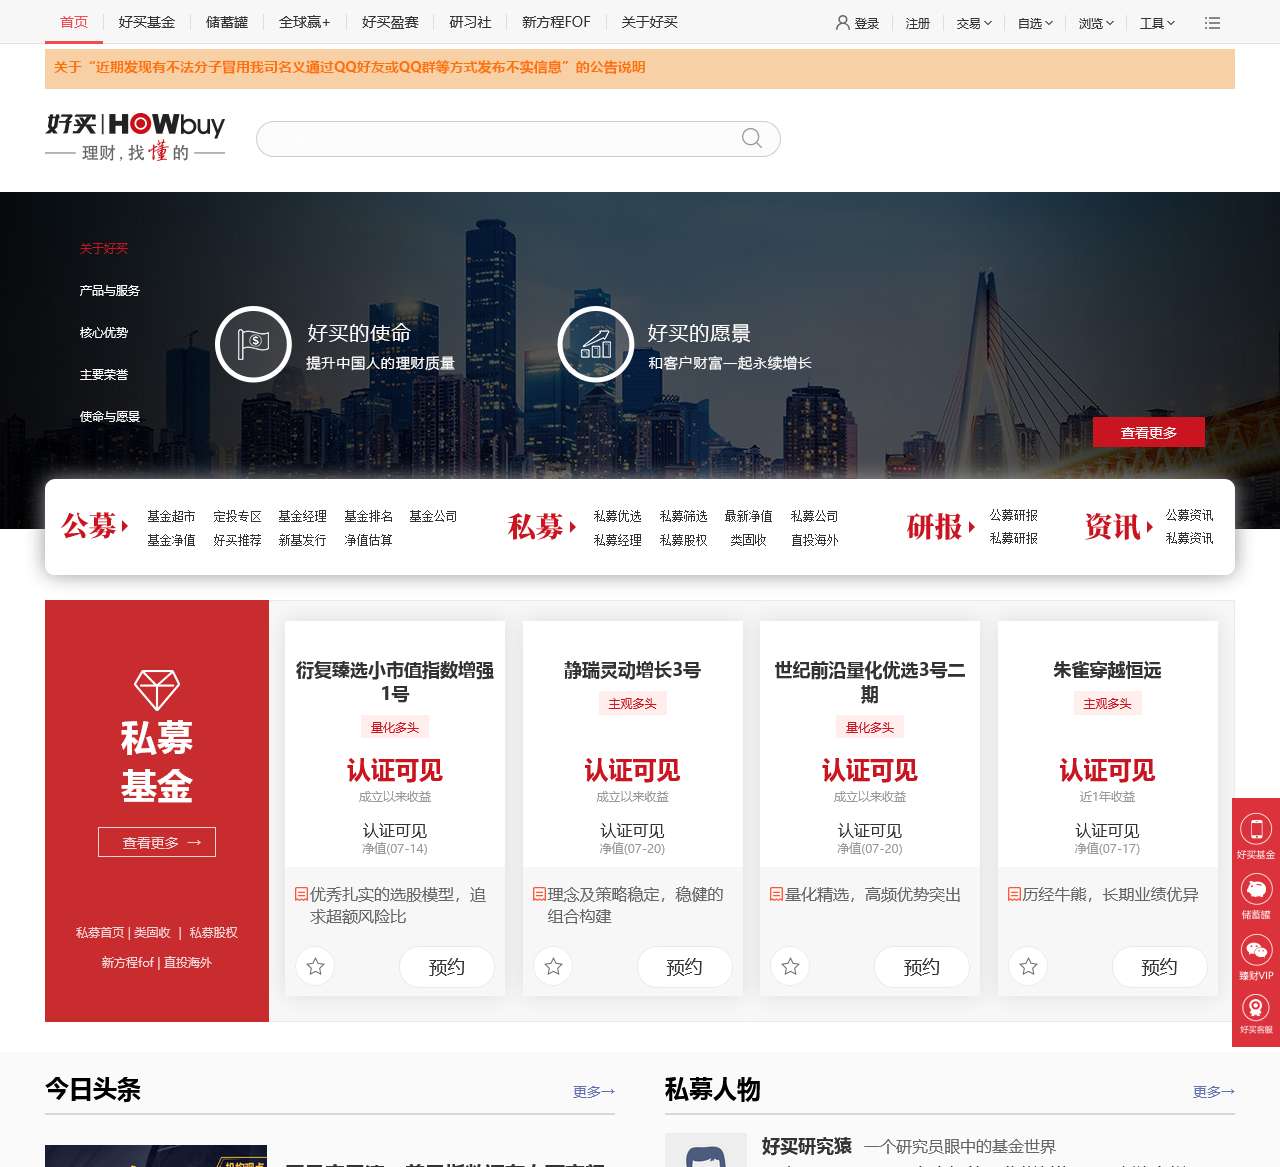Screen dimensions: 1280x1167
Task: Open the 新方程FOF nav item
Action: click(556, 22)
